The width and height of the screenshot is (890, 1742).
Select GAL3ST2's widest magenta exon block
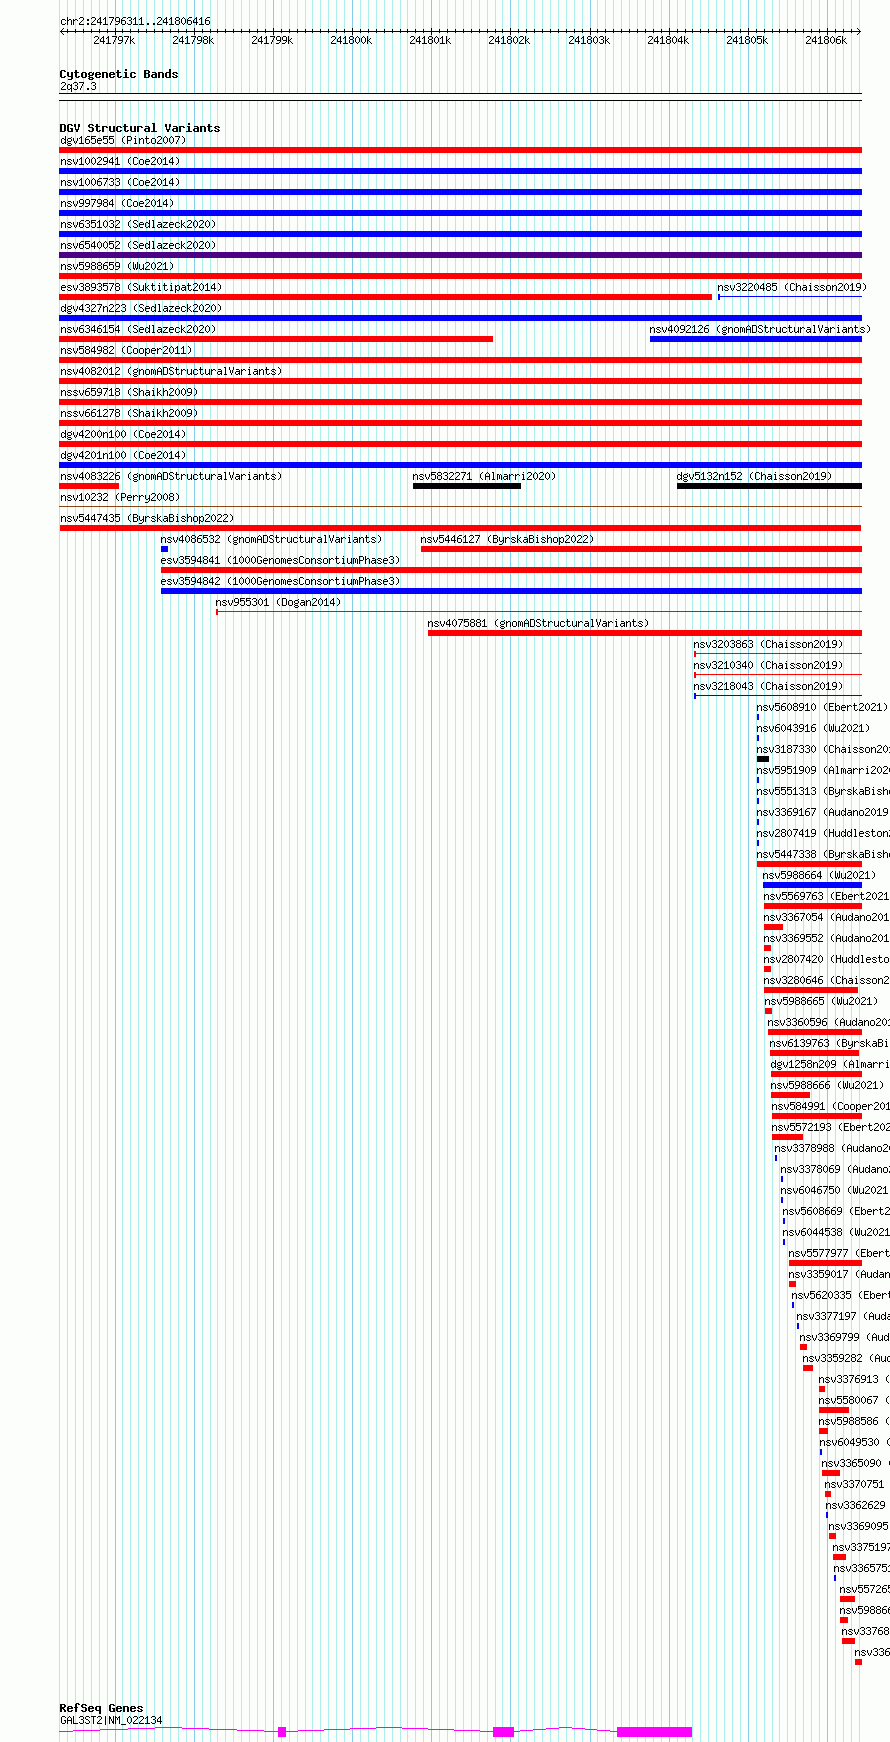(654, 1732)
